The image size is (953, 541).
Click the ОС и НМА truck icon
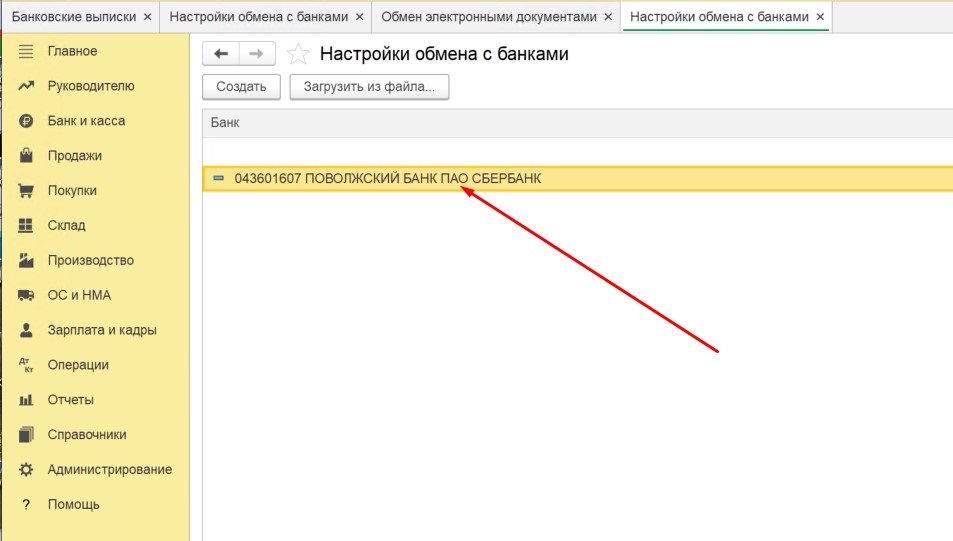[26, 295]
